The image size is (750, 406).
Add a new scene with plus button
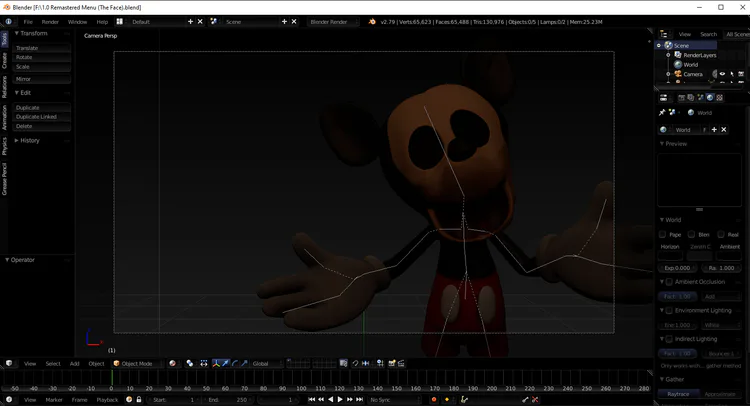click(x=284, y=22)
